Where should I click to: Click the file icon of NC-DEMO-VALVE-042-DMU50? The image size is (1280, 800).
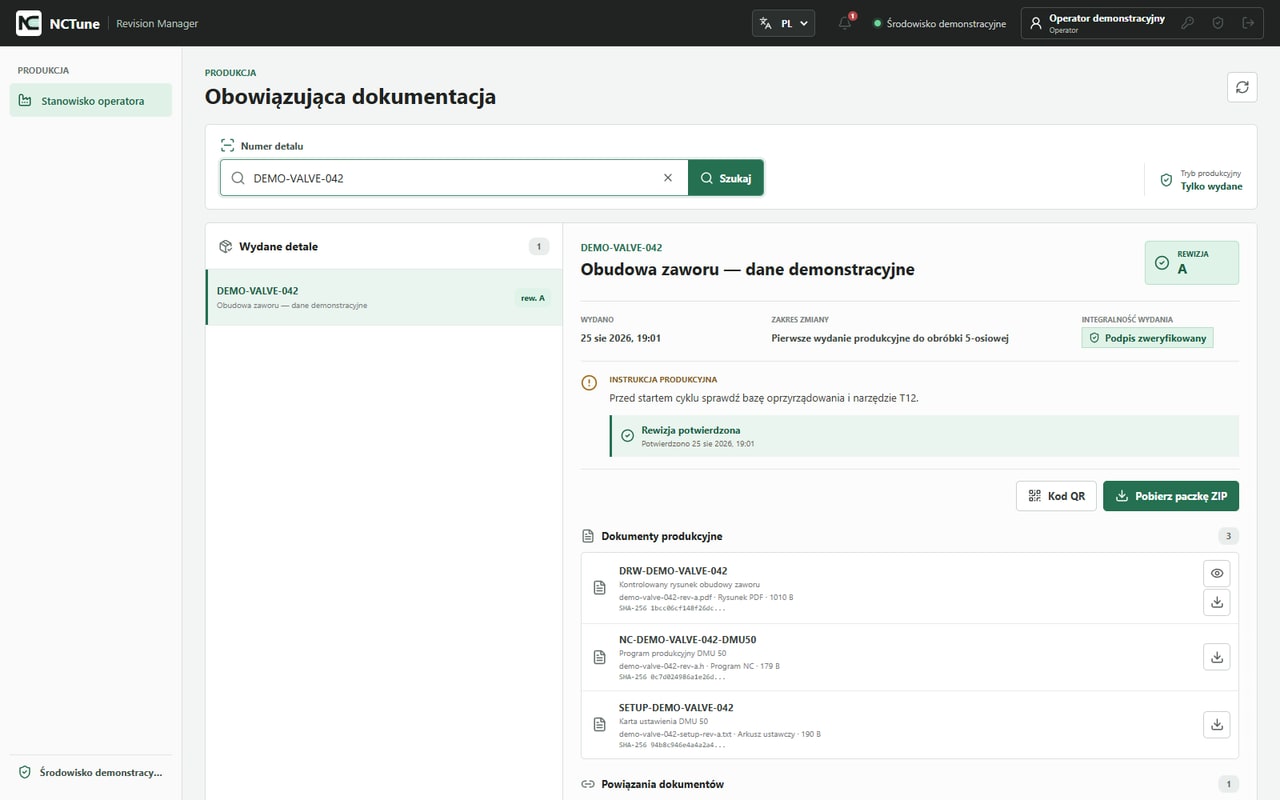point(600,657)
